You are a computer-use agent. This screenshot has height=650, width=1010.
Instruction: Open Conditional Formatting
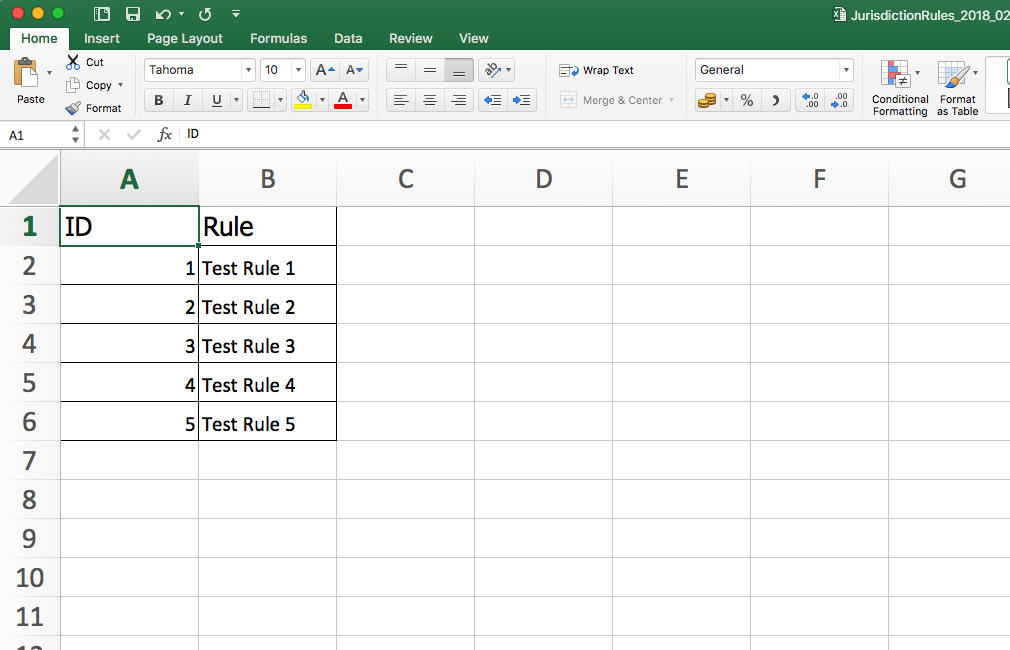coord(900,89)
